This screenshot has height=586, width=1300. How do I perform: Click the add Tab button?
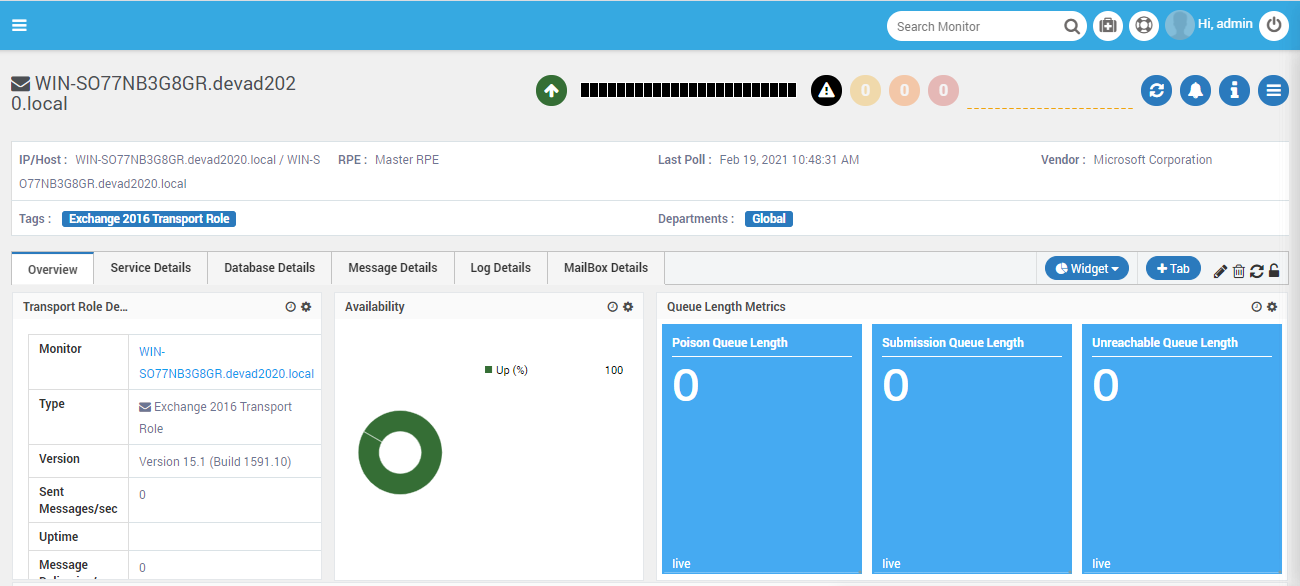(1173, 268)
